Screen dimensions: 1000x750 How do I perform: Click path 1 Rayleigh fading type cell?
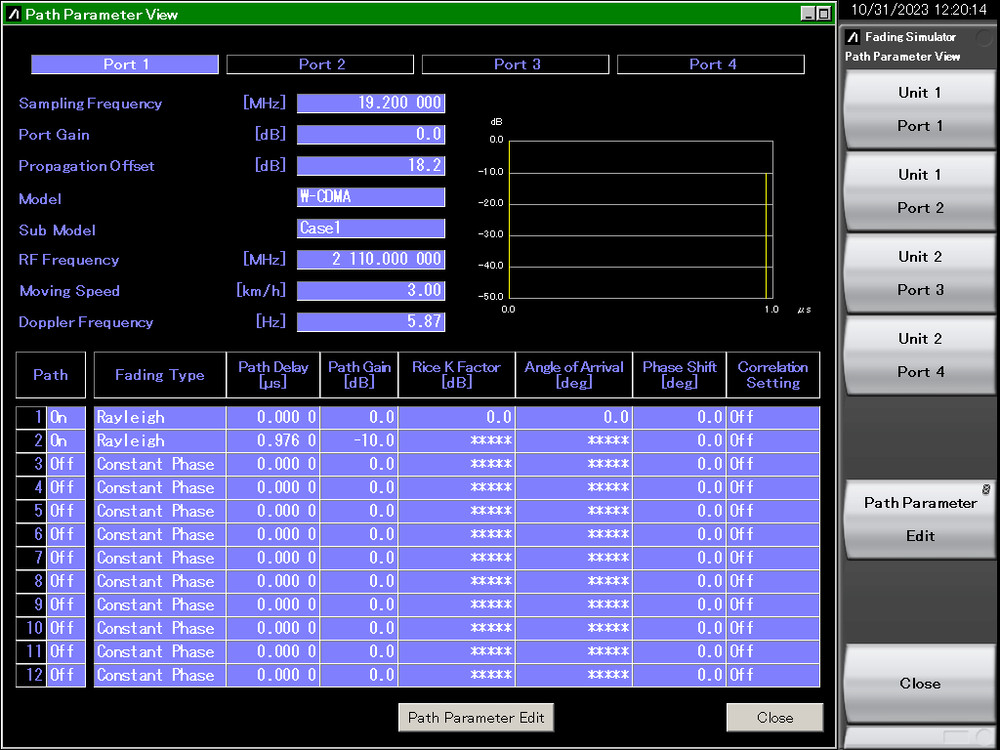point(160,418)
